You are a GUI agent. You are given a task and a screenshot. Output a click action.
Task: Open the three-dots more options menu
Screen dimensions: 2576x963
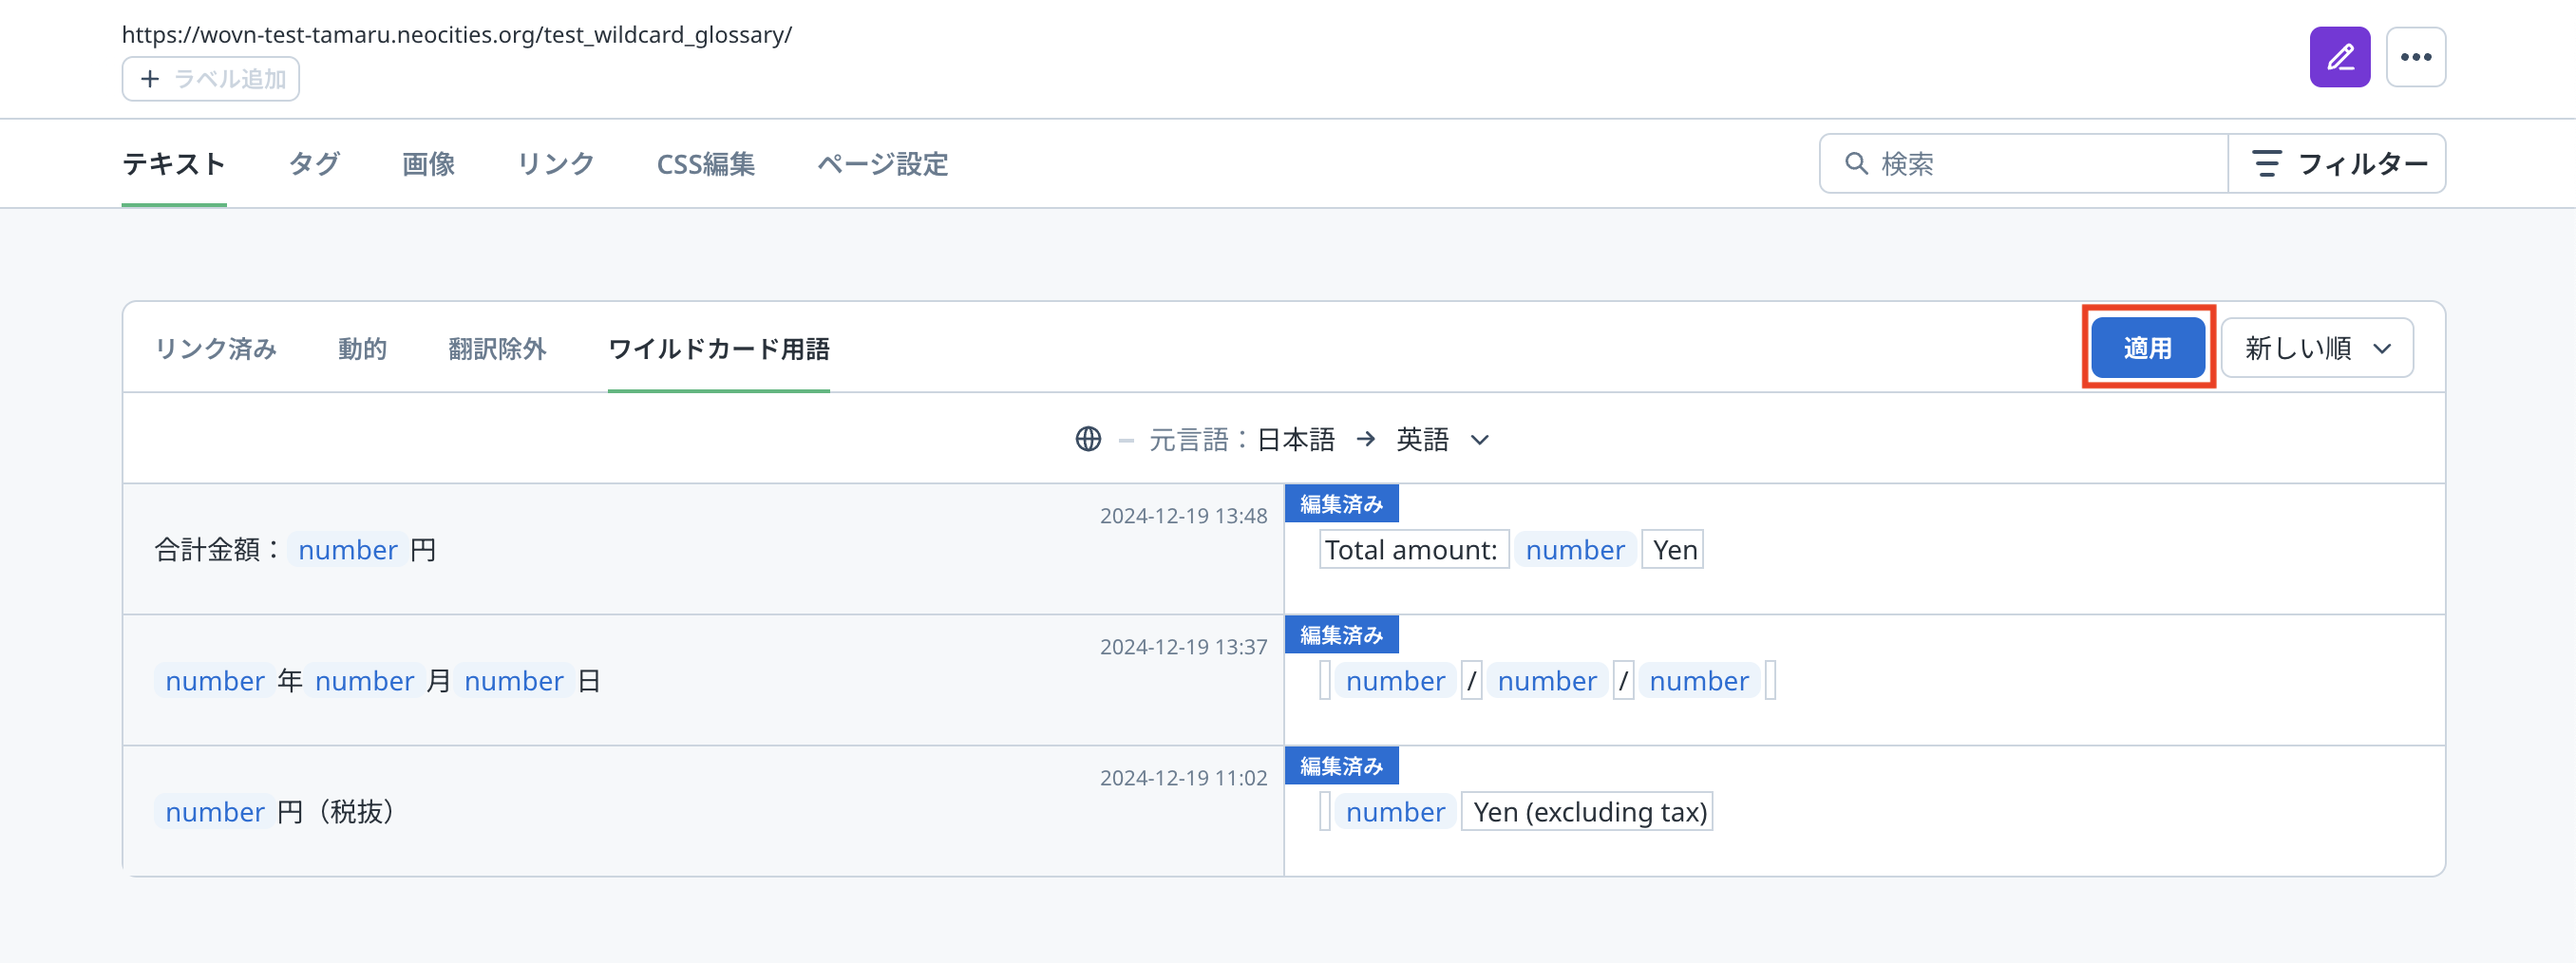tap(2415, 57)
